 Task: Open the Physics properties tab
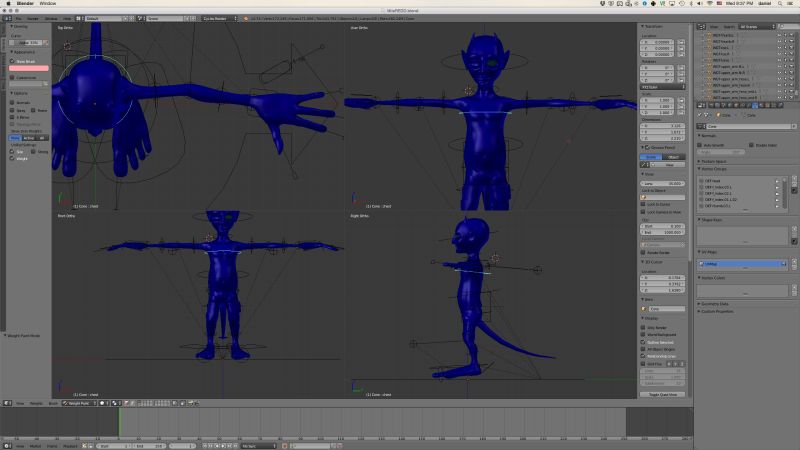click(781, 105)
